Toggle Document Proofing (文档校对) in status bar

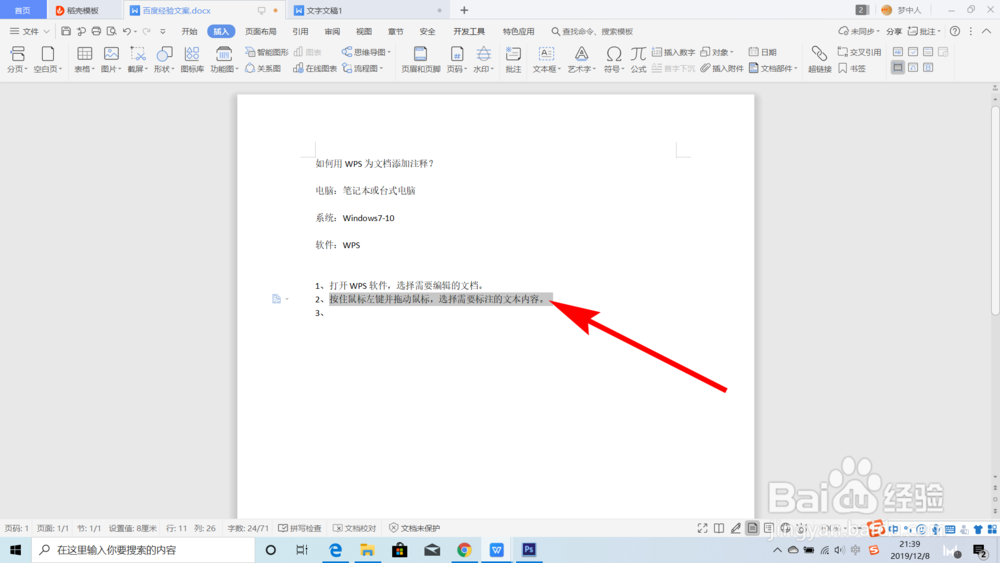pyautogui.click(x=355, y=528)
